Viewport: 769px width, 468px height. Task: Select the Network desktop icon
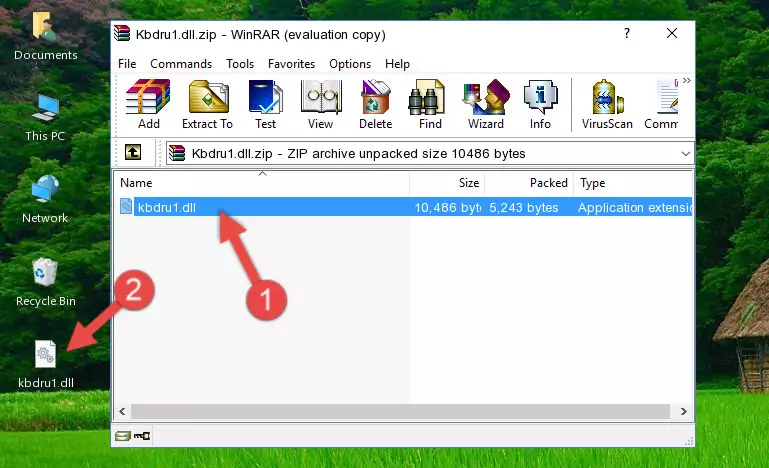[x=45, y=200]
